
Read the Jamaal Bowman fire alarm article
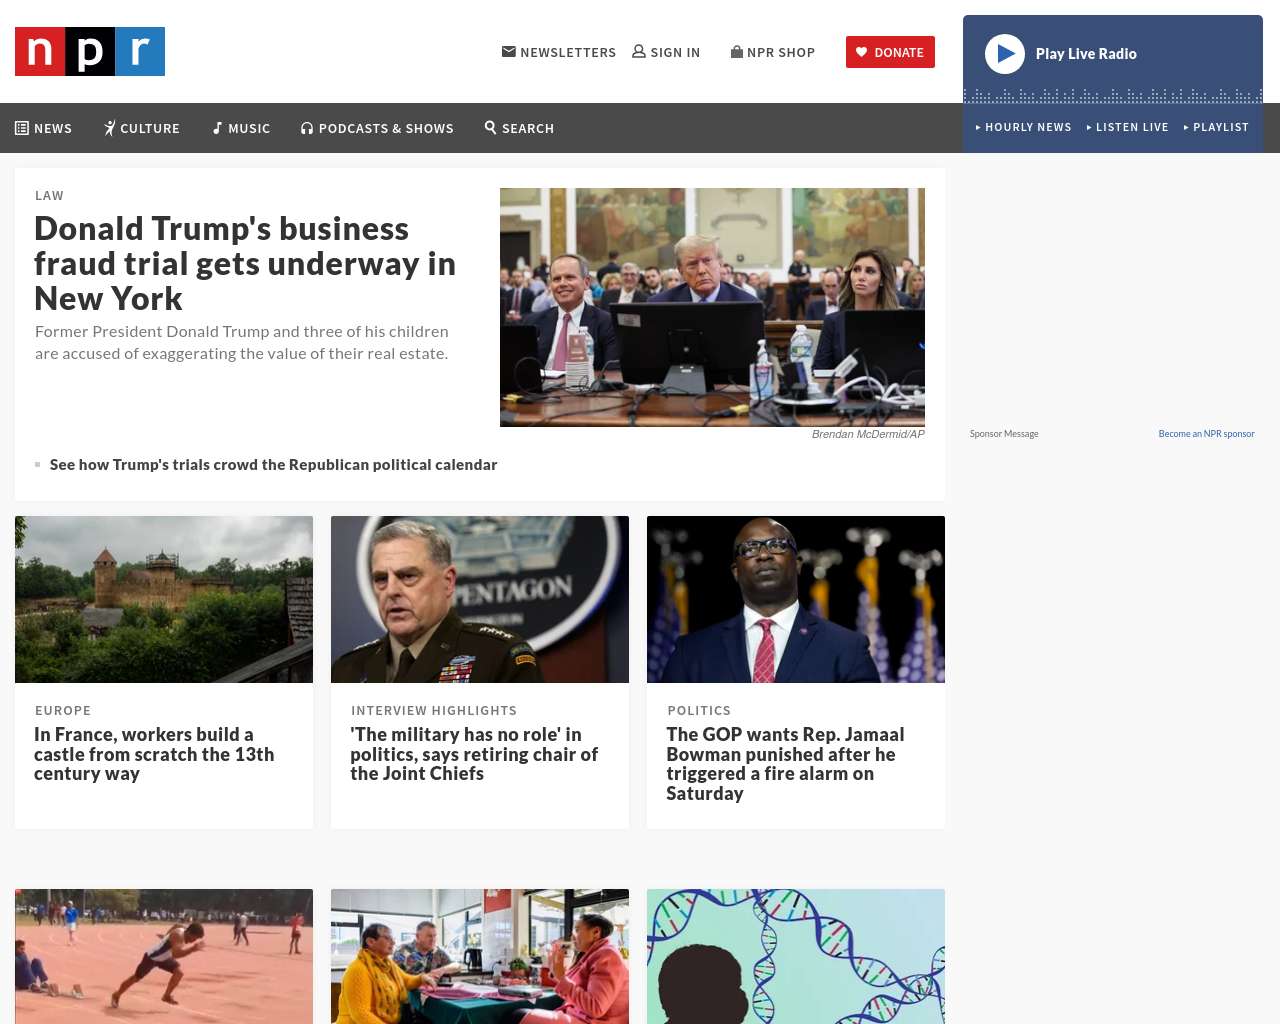pos(785,763)
